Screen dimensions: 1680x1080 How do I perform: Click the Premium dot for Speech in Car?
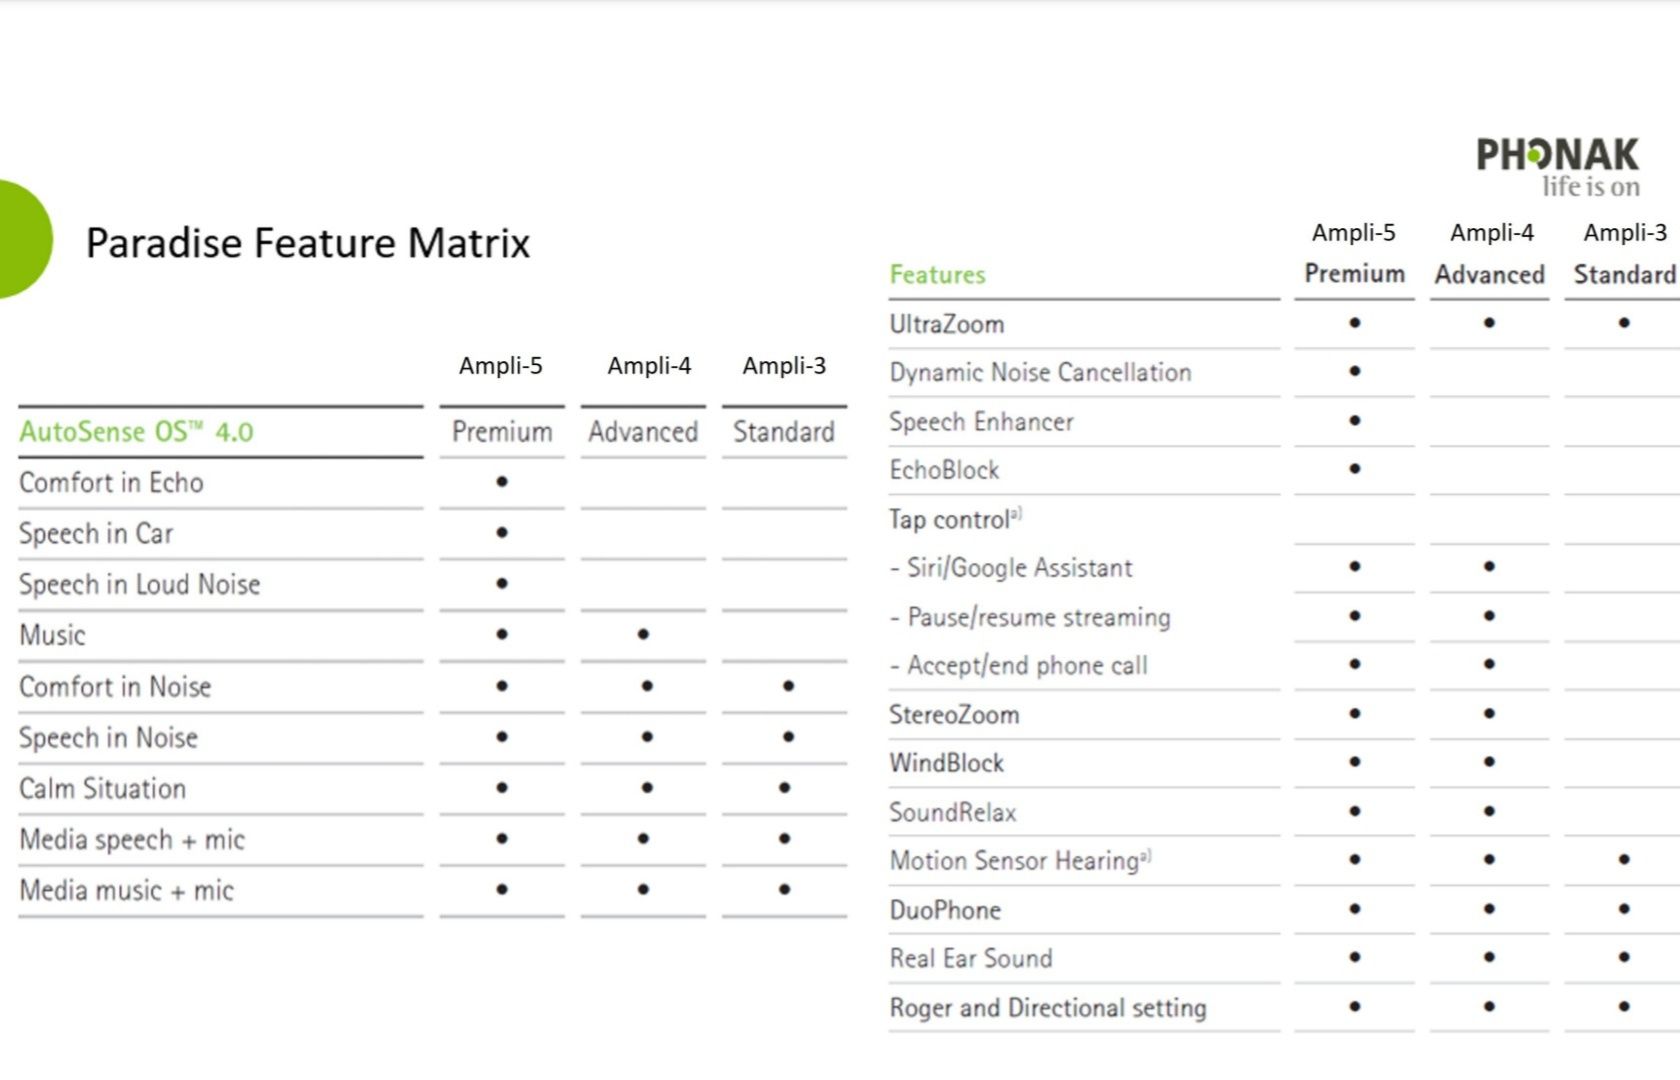coord(502,533)
